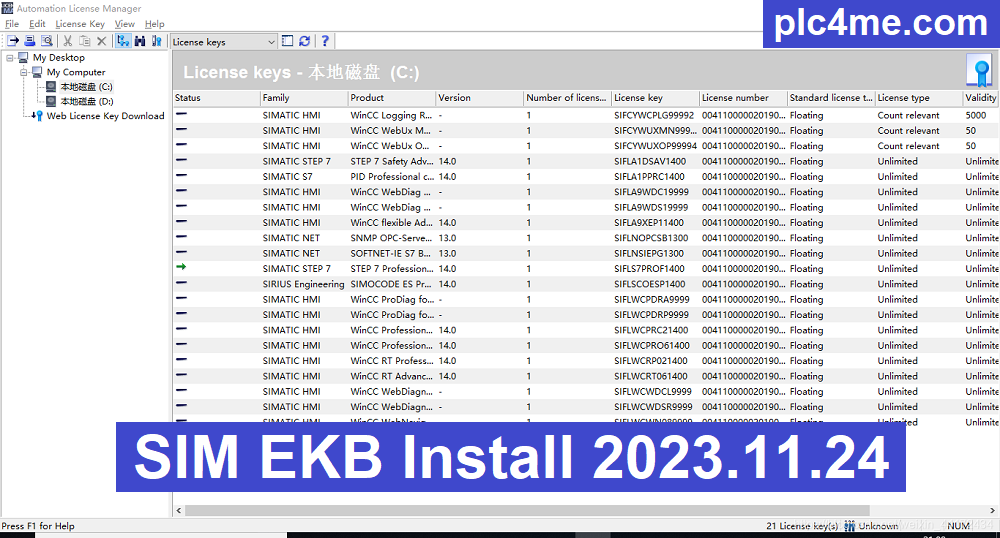Open the View menu
This screenshot has height=538, width=1000.
[x=124, y=24]
